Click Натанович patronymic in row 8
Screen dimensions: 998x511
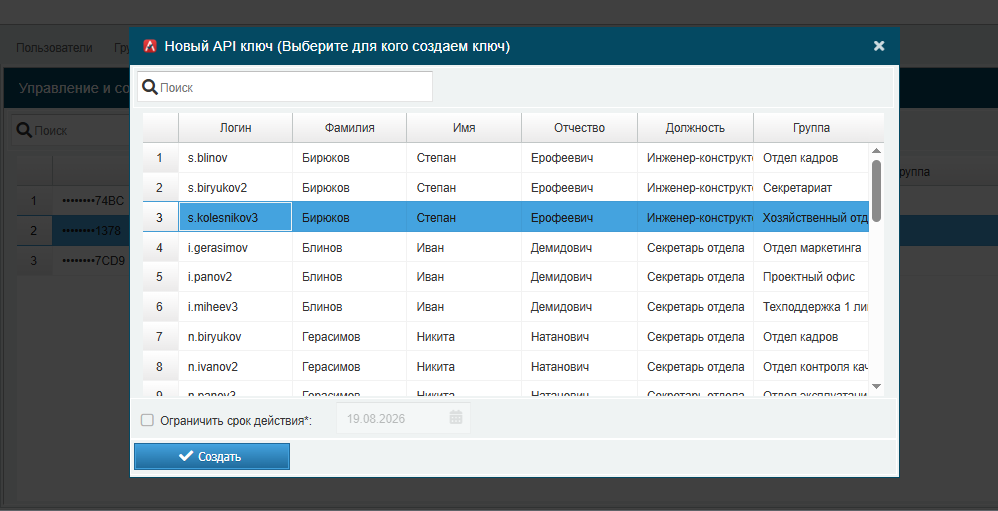(x=579, y=367)
